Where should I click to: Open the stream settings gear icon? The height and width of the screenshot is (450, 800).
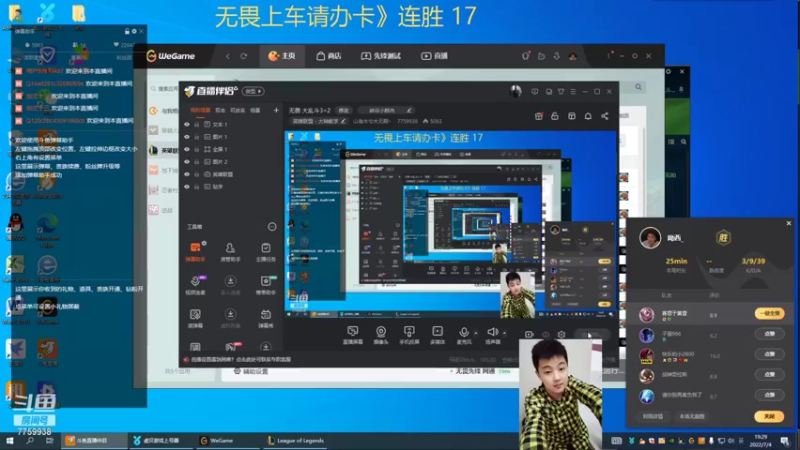pos(561,335)
